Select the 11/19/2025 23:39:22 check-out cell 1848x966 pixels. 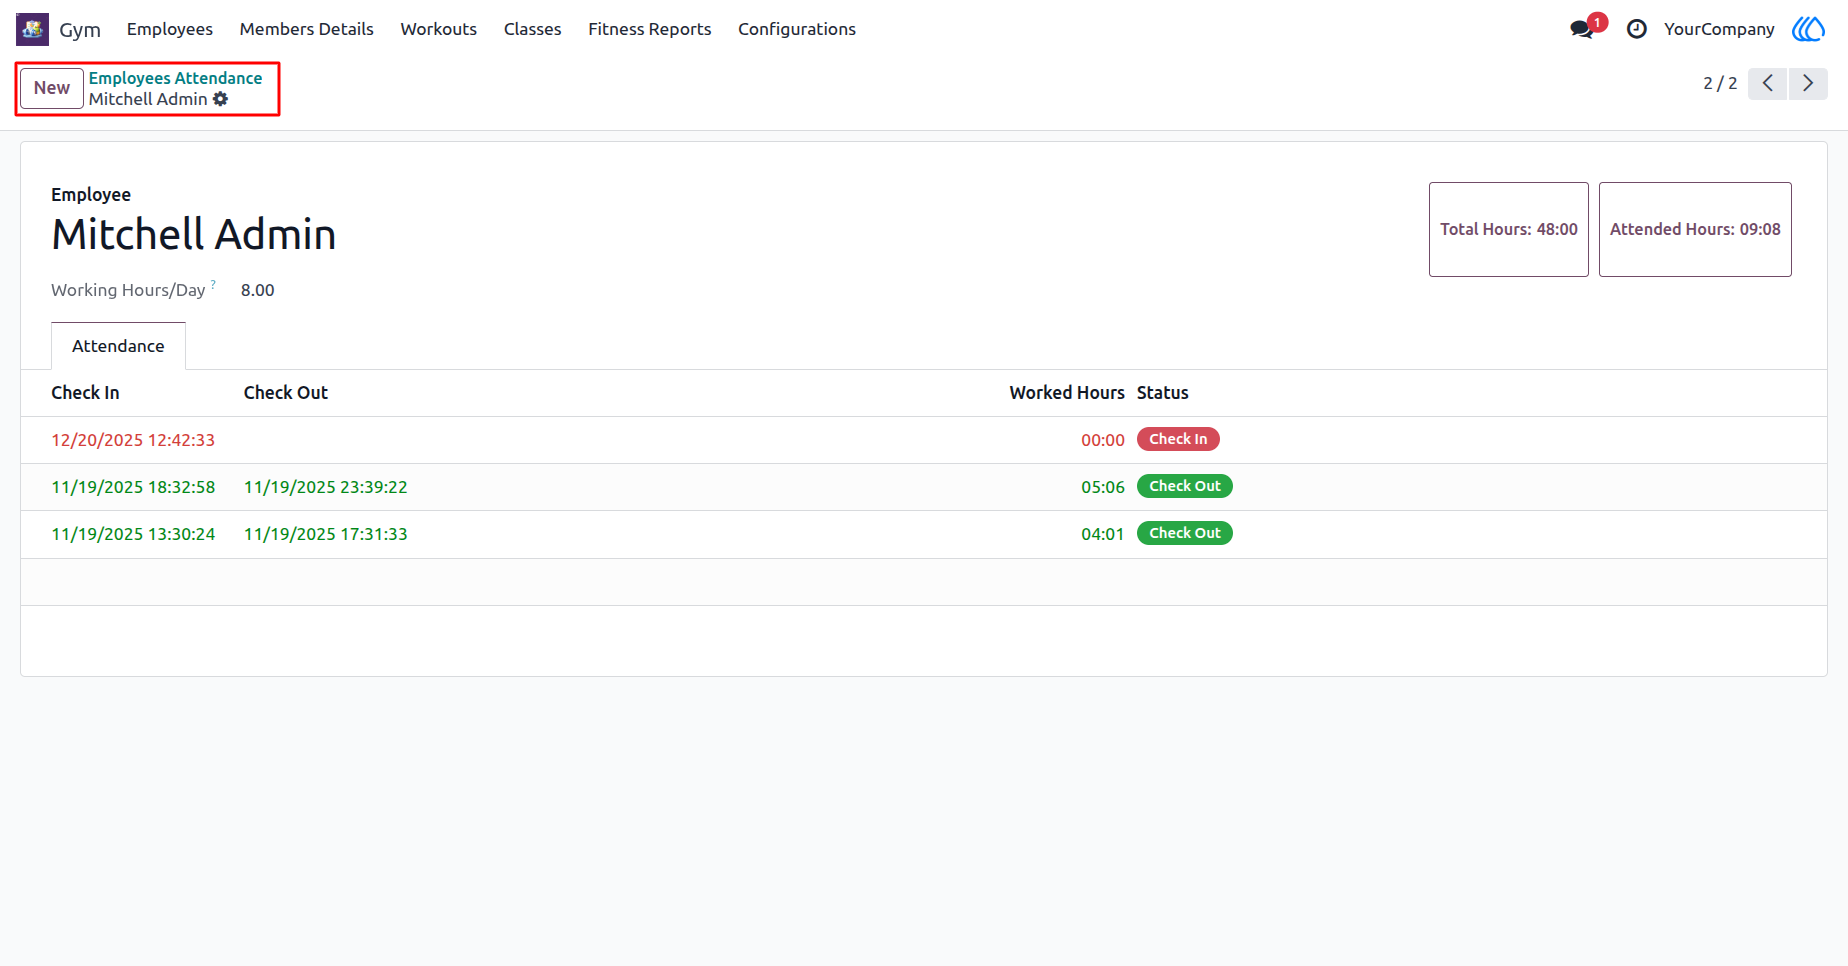pos(326,487)
